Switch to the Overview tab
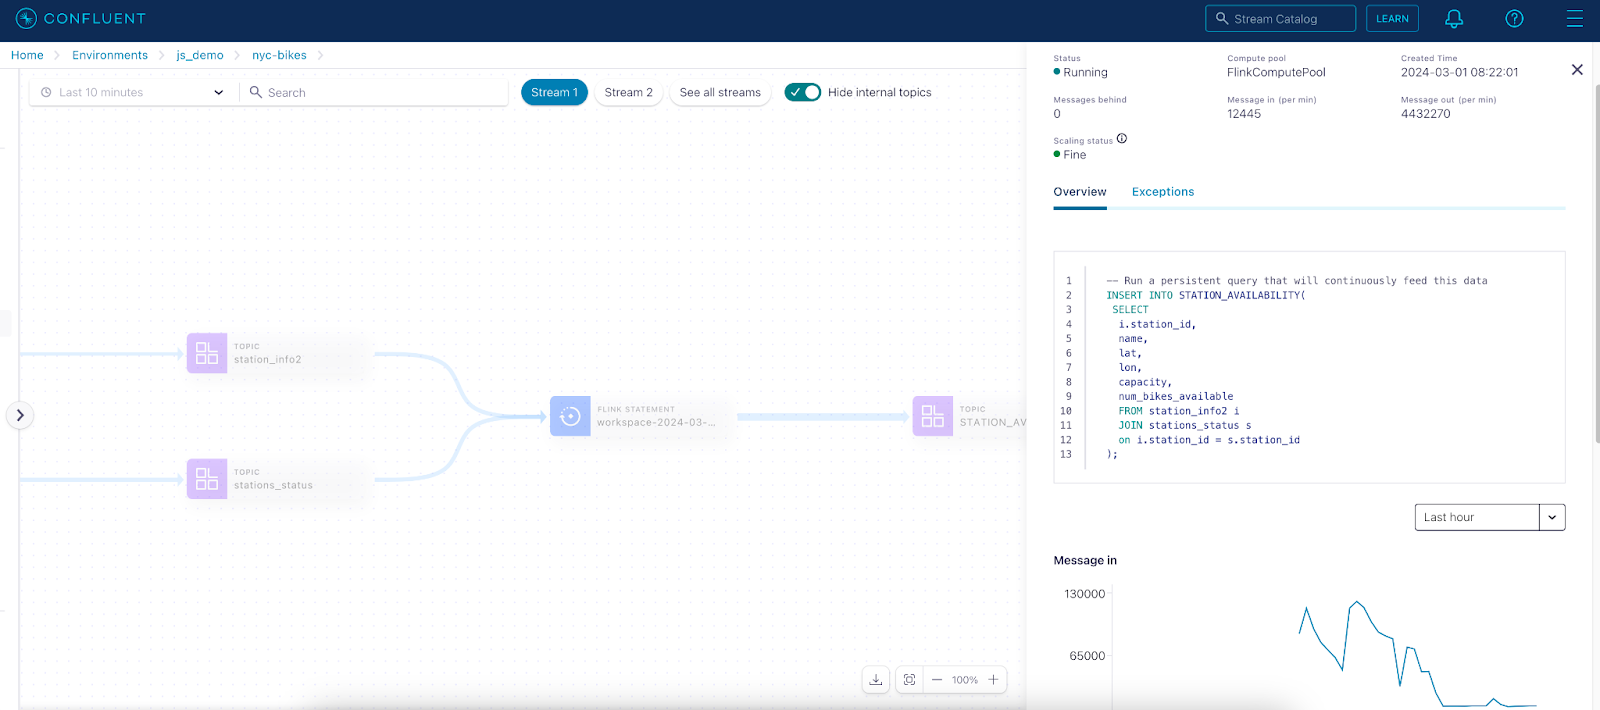The width and height of the screenshot is (1600, 710). coord(1080,192)
